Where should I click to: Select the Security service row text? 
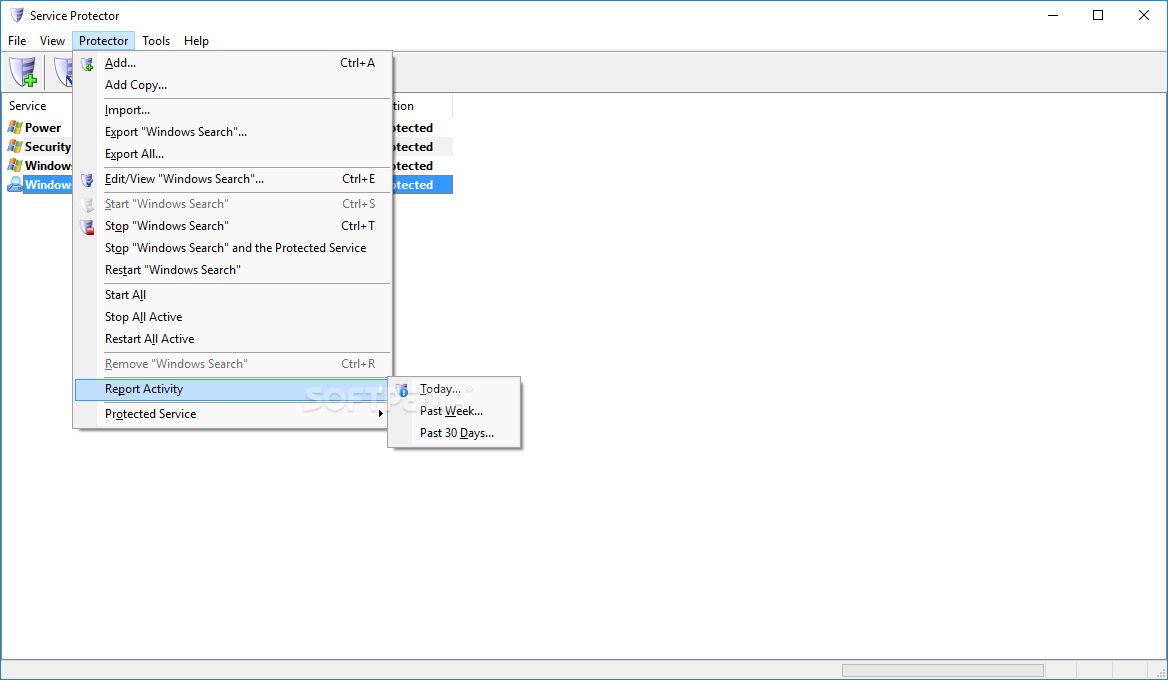click(48, 147)
